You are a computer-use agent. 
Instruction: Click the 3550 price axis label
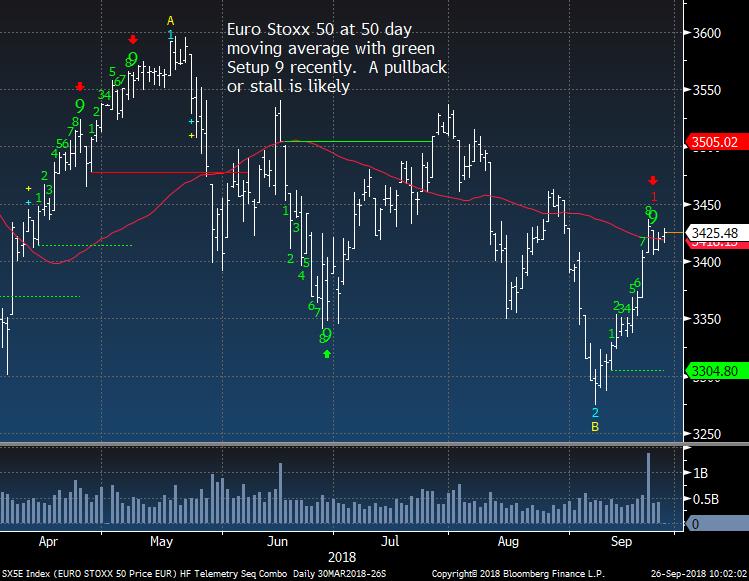706,90
